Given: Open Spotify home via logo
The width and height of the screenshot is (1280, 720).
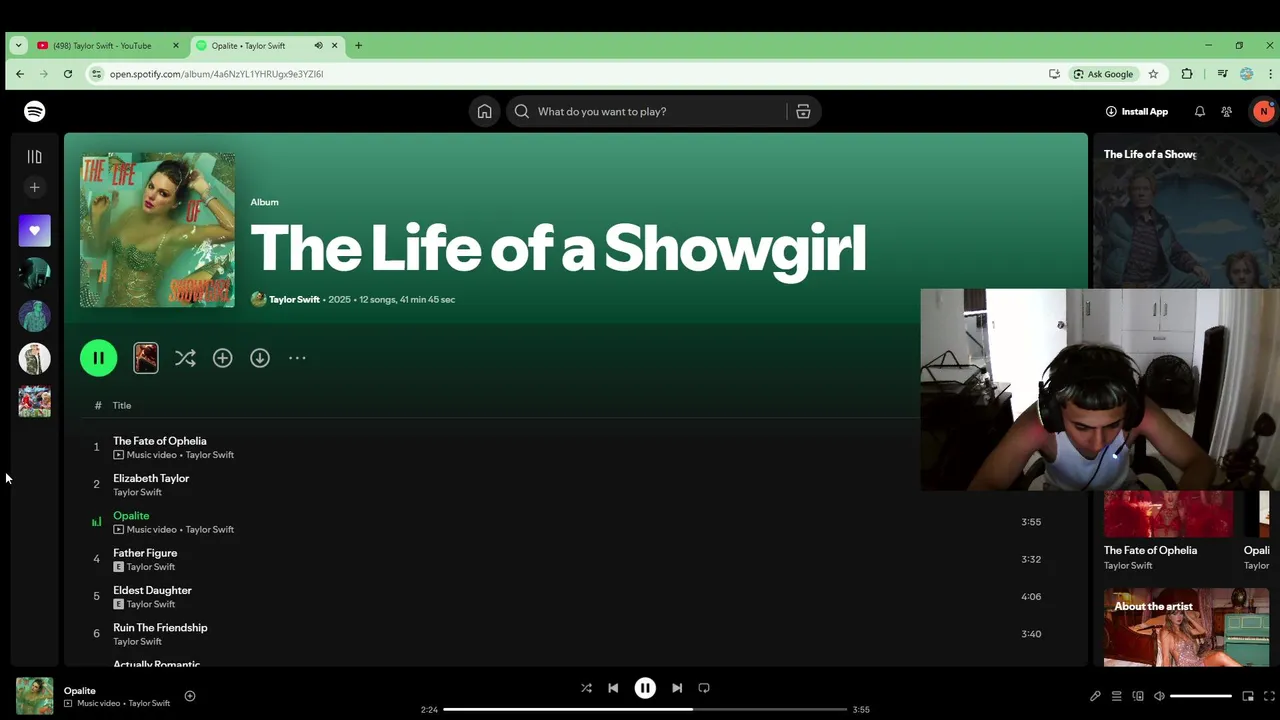Looking at the screenshot, I should point(35,111).
